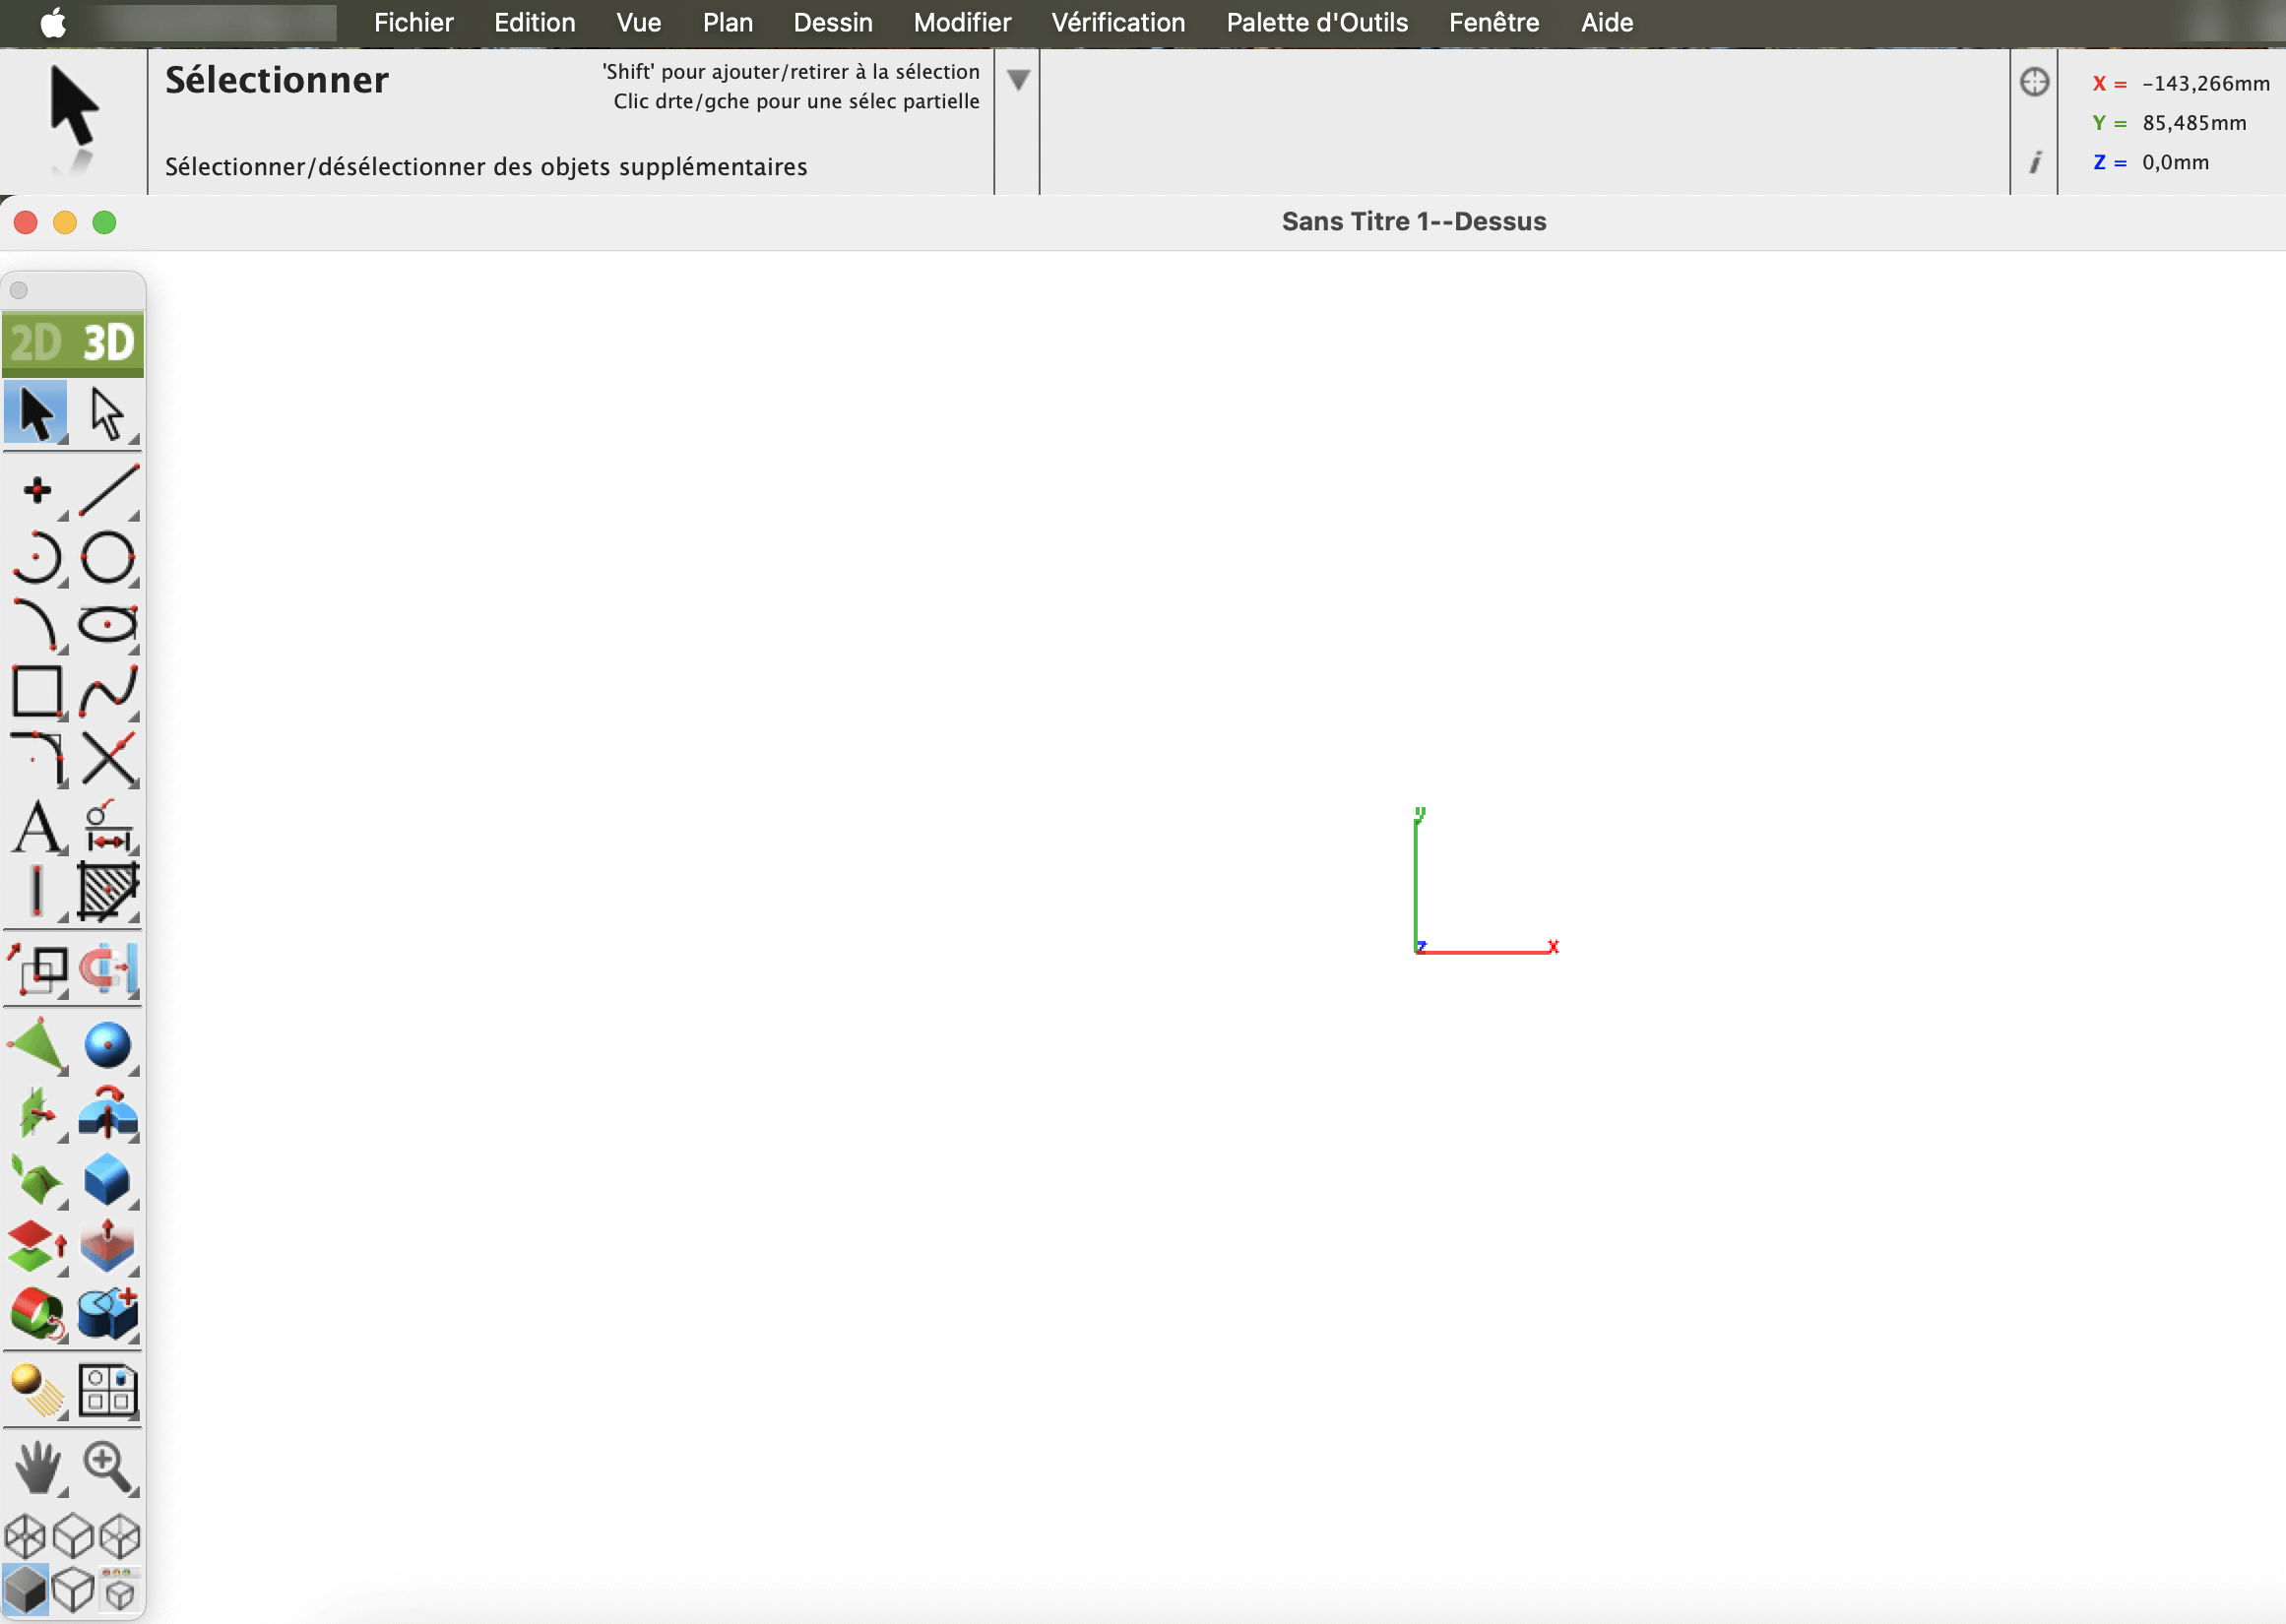Switch tool palette to 3D mode

[x=108, y=343]
